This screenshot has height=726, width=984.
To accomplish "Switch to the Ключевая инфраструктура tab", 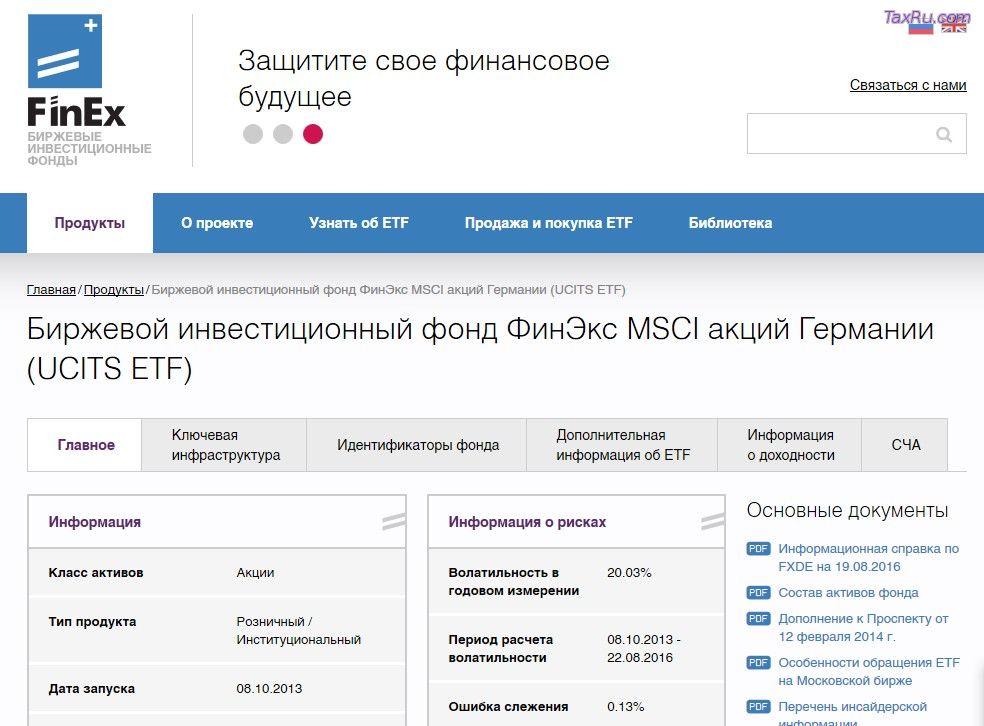I will tap(224, 444).
